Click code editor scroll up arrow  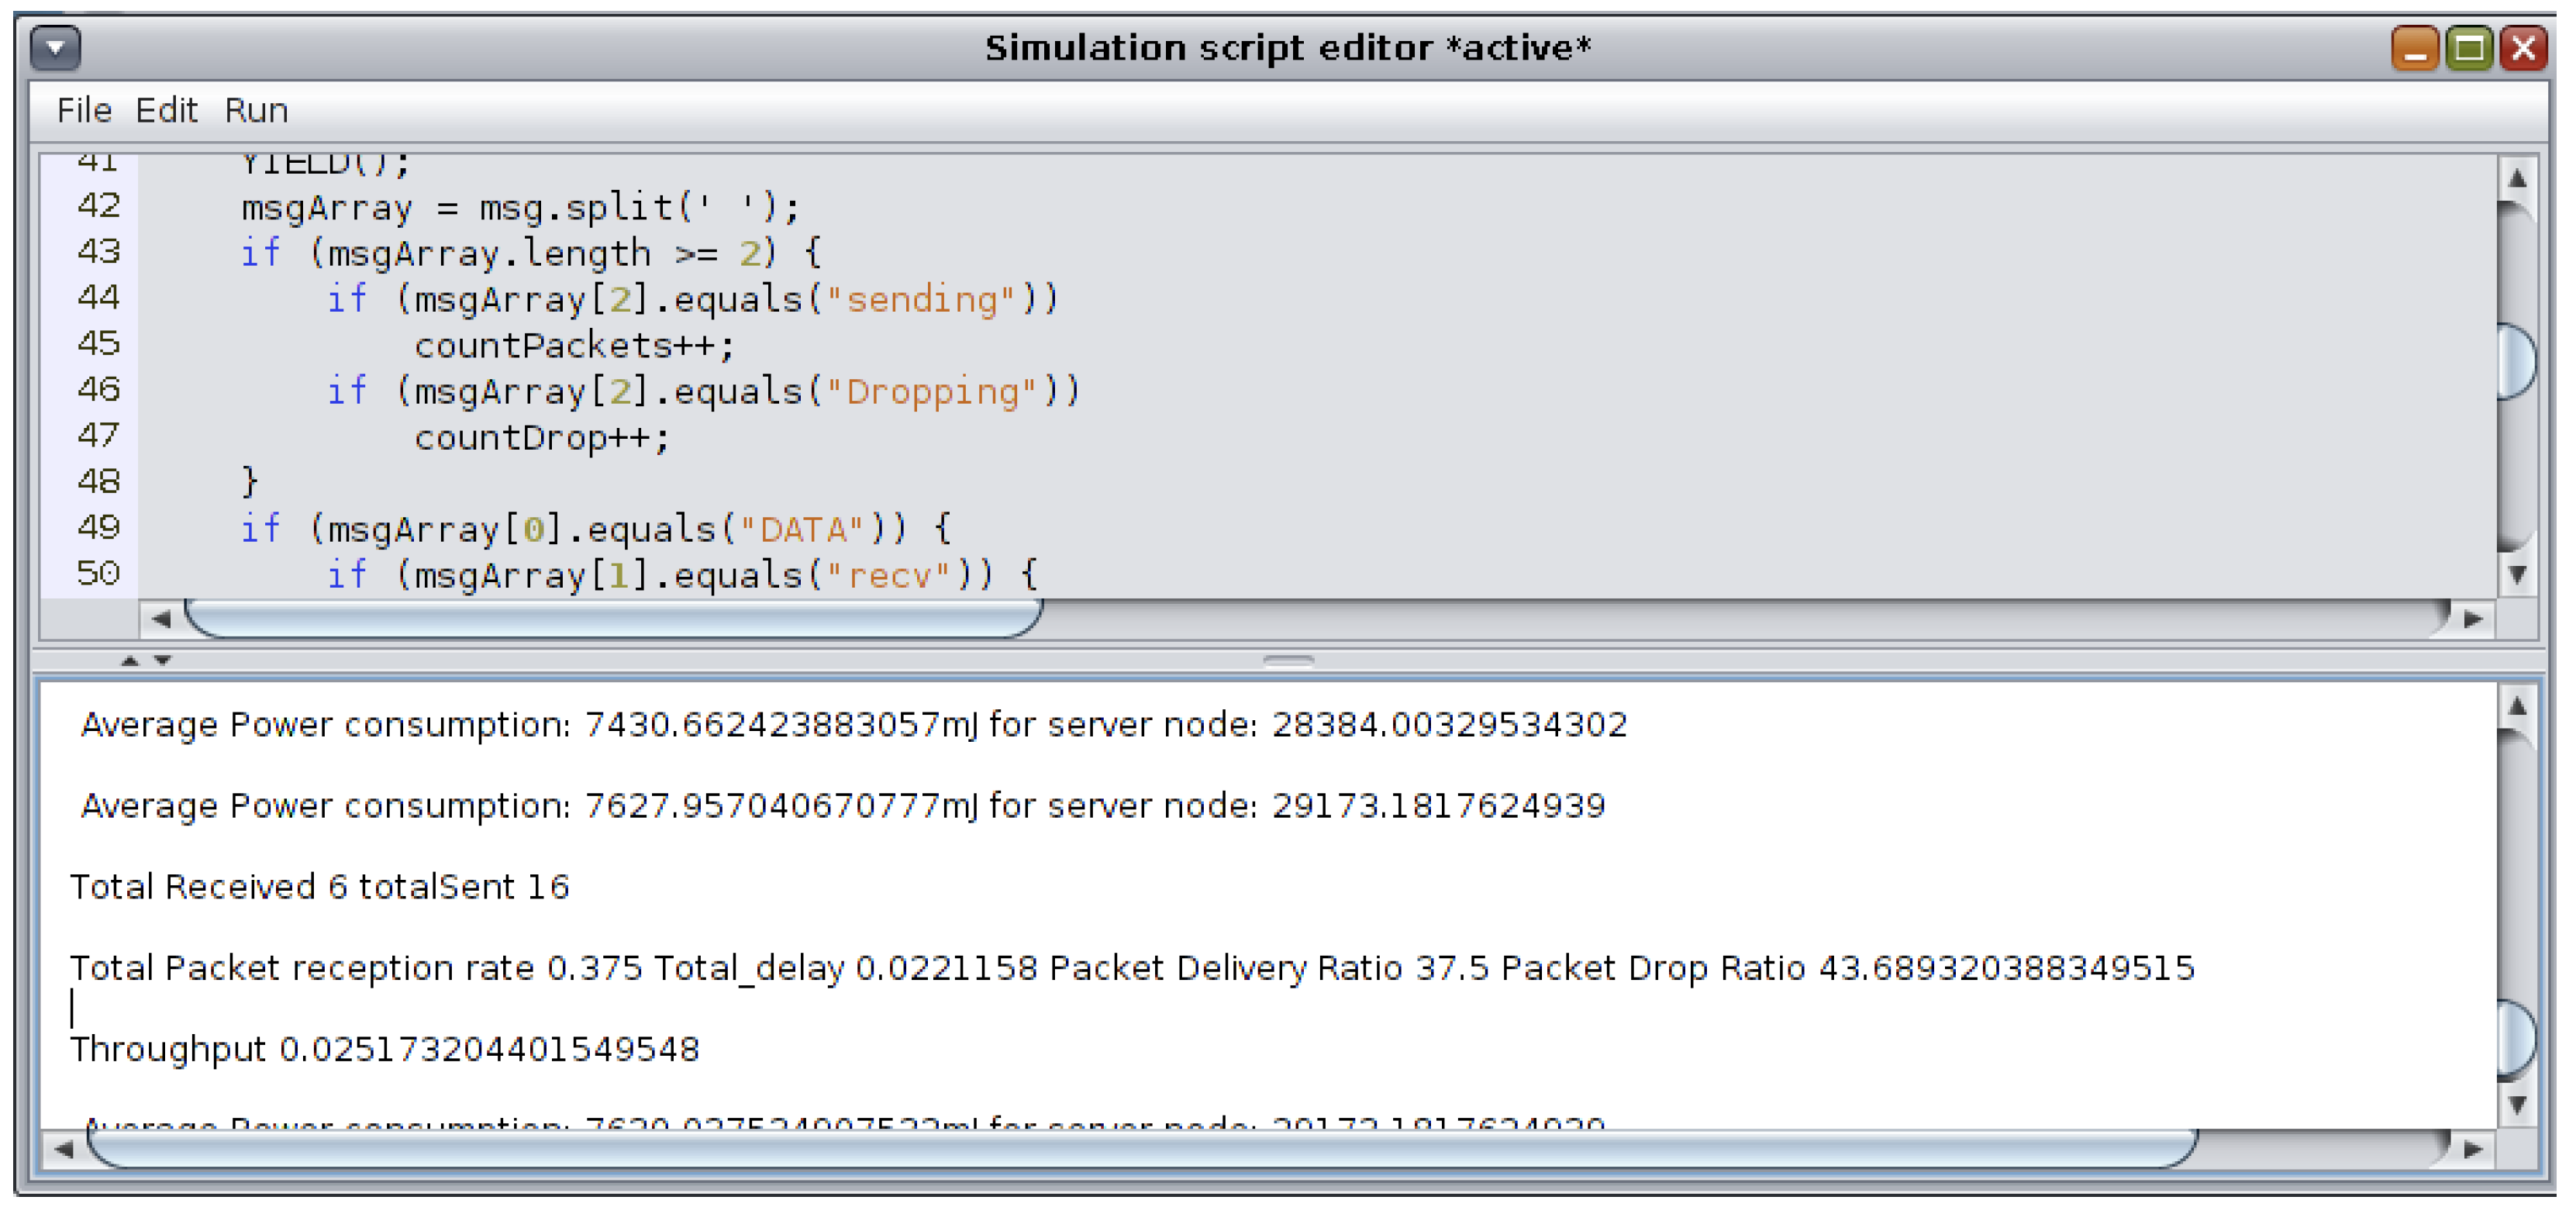tap(2517, 179)
